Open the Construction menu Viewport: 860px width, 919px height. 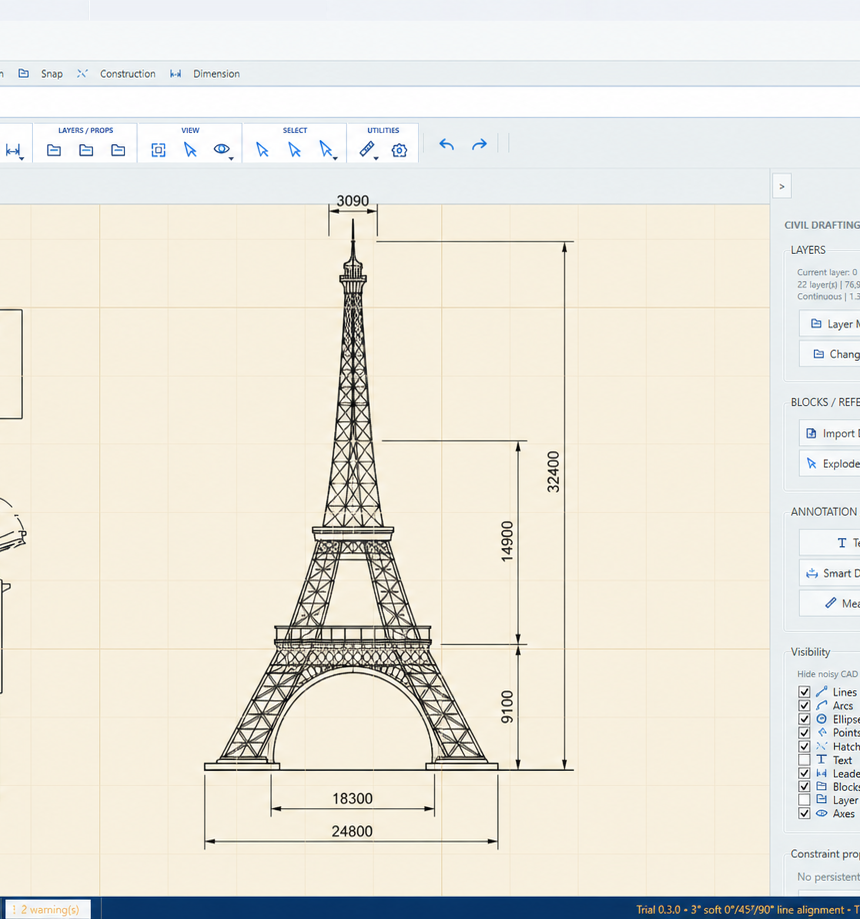pyautogui.click(x=127, y=73)
